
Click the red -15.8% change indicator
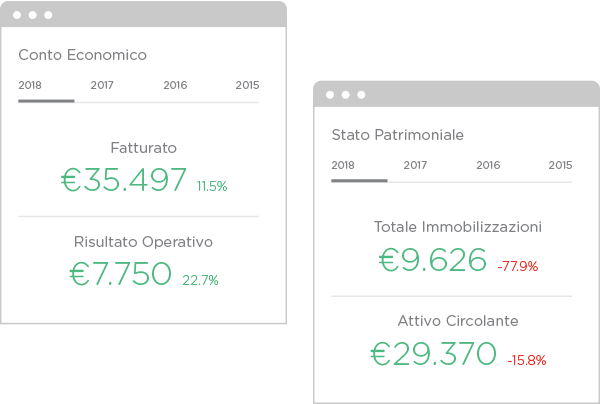point(526,360)
